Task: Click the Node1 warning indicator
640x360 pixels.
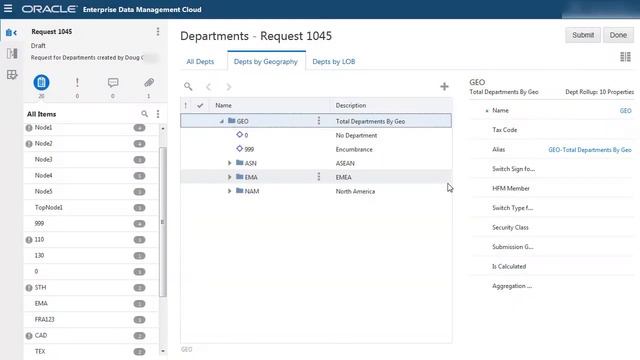Action: point(29,128)
